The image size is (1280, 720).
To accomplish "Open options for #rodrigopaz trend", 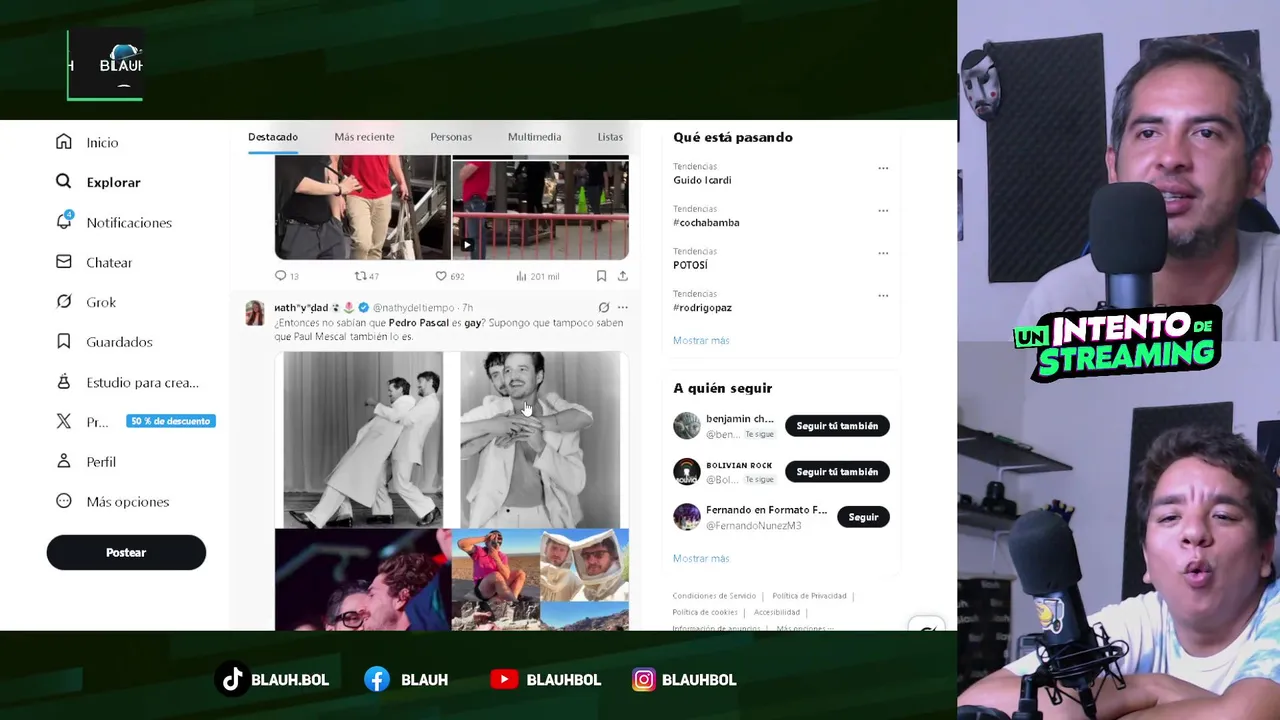I will (x=883, y=296).
